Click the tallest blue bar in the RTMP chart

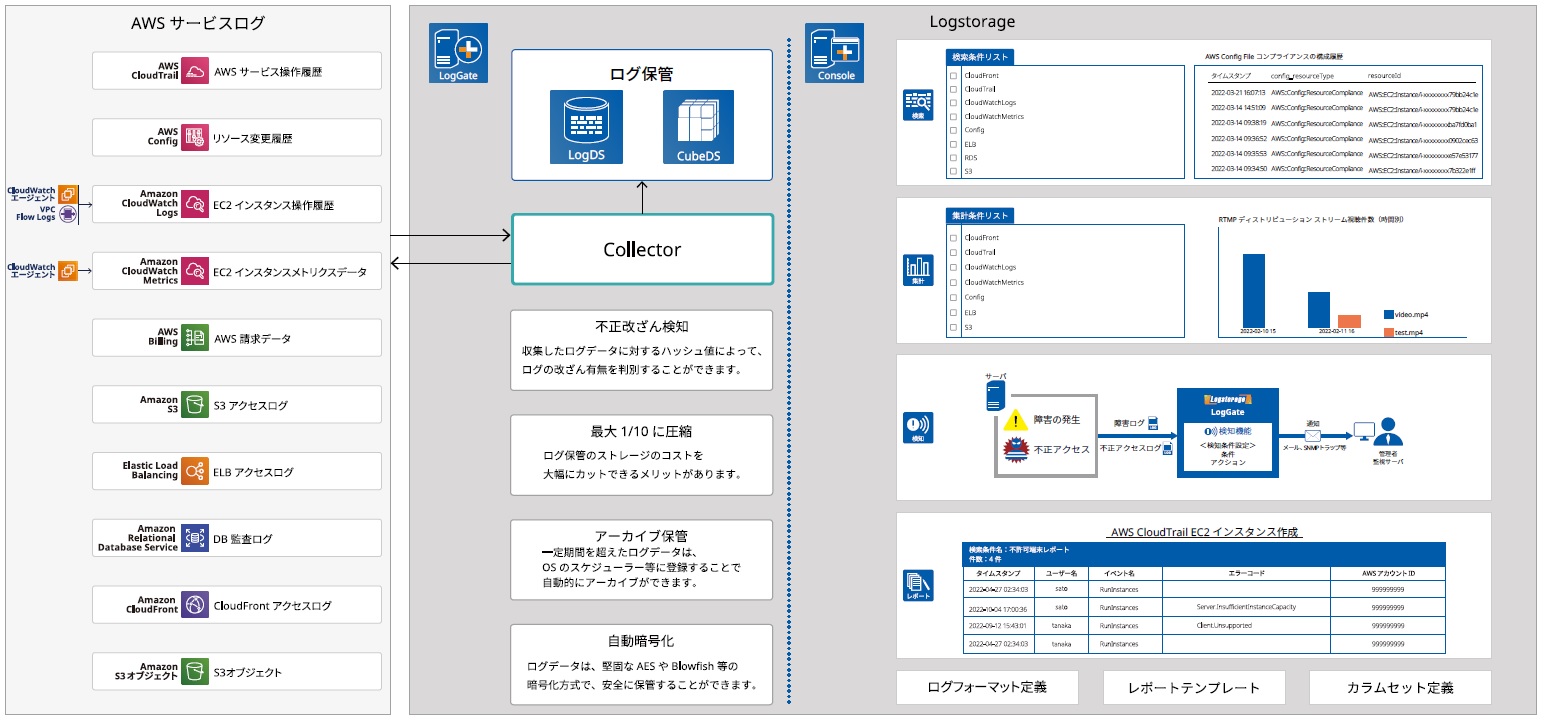(x=1254, y=291)
